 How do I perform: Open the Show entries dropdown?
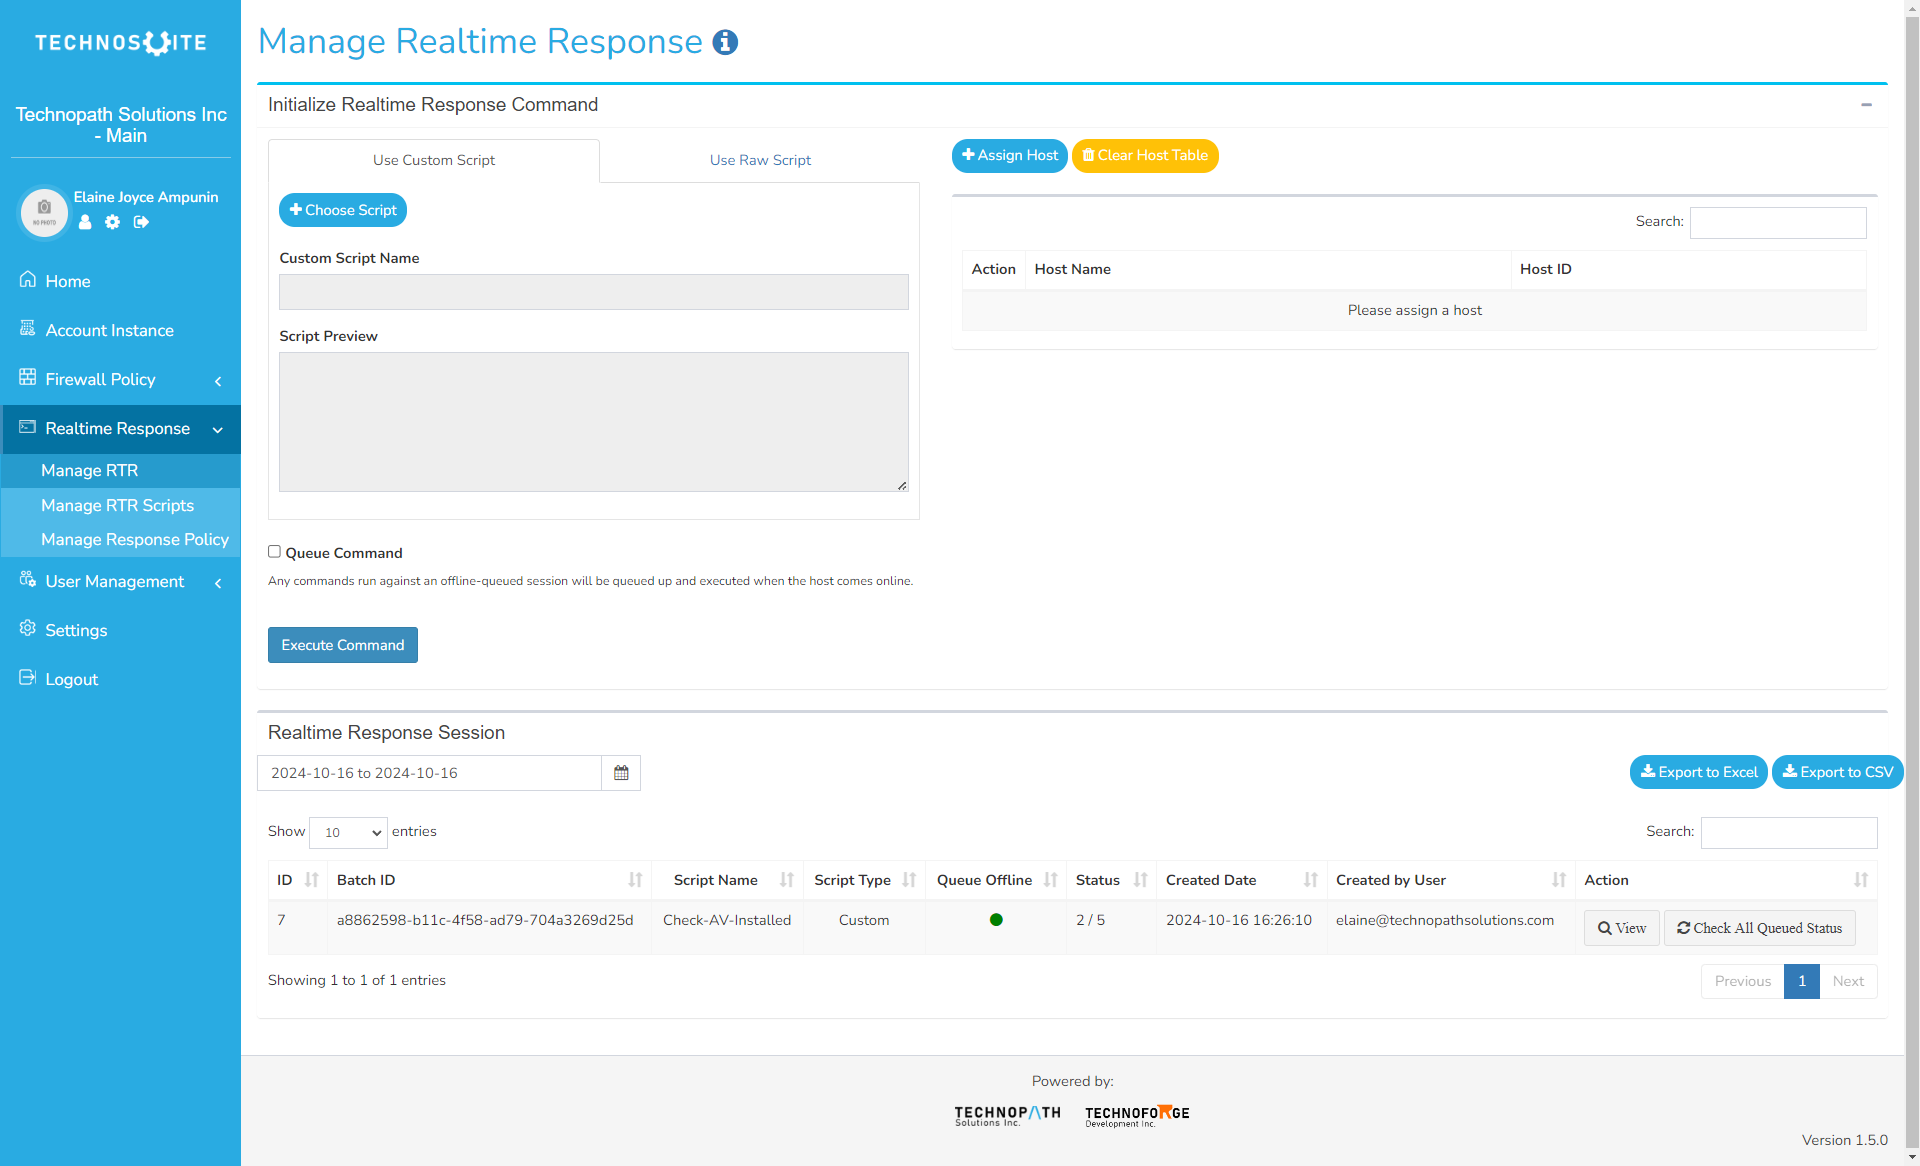point(348,832)
